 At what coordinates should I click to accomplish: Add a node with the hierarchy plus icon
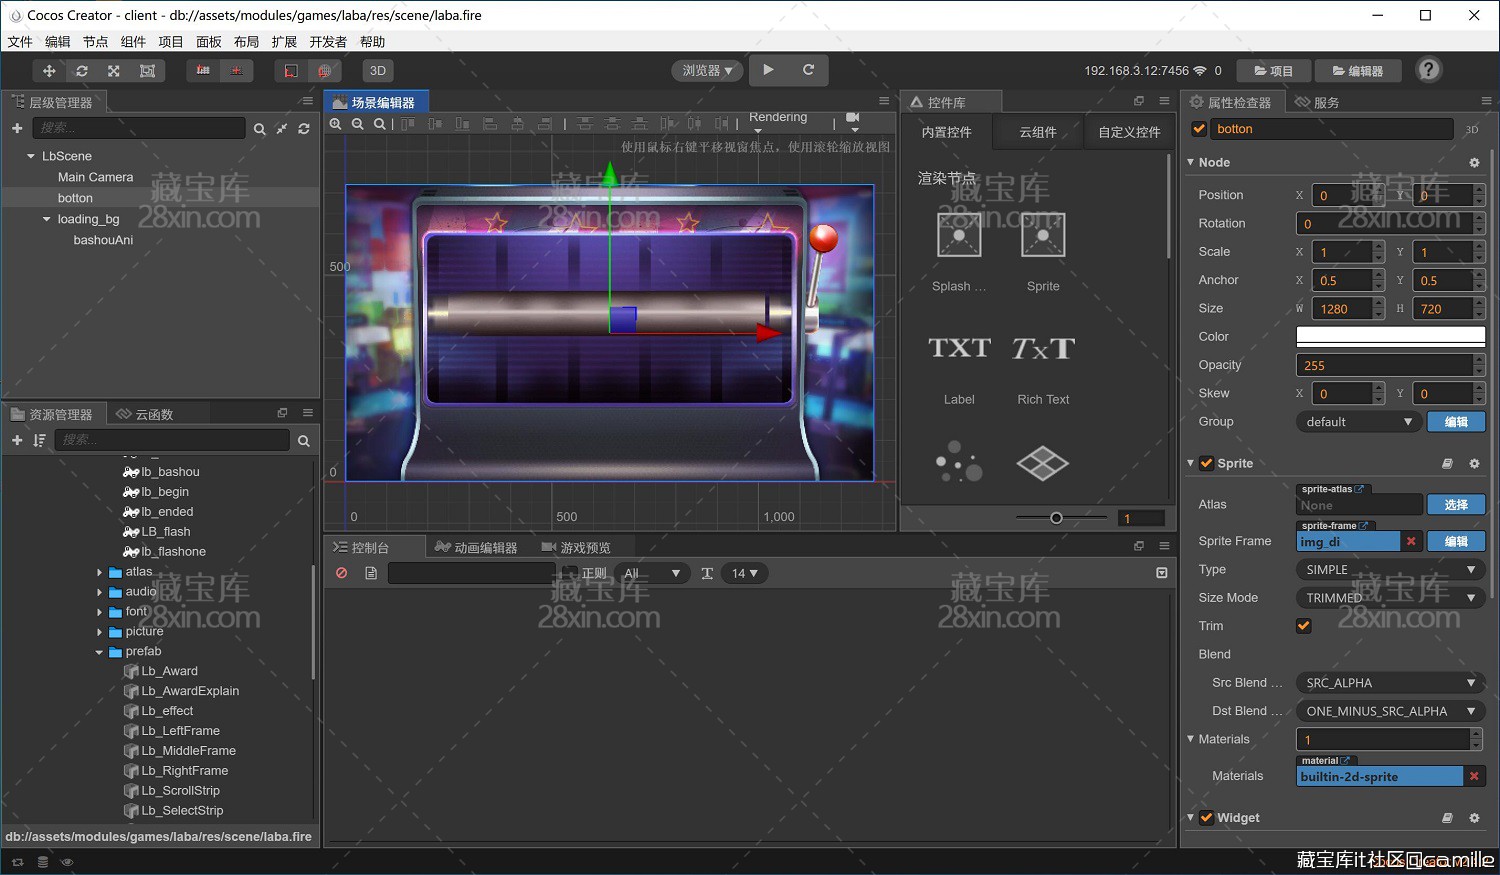(17, 128)
